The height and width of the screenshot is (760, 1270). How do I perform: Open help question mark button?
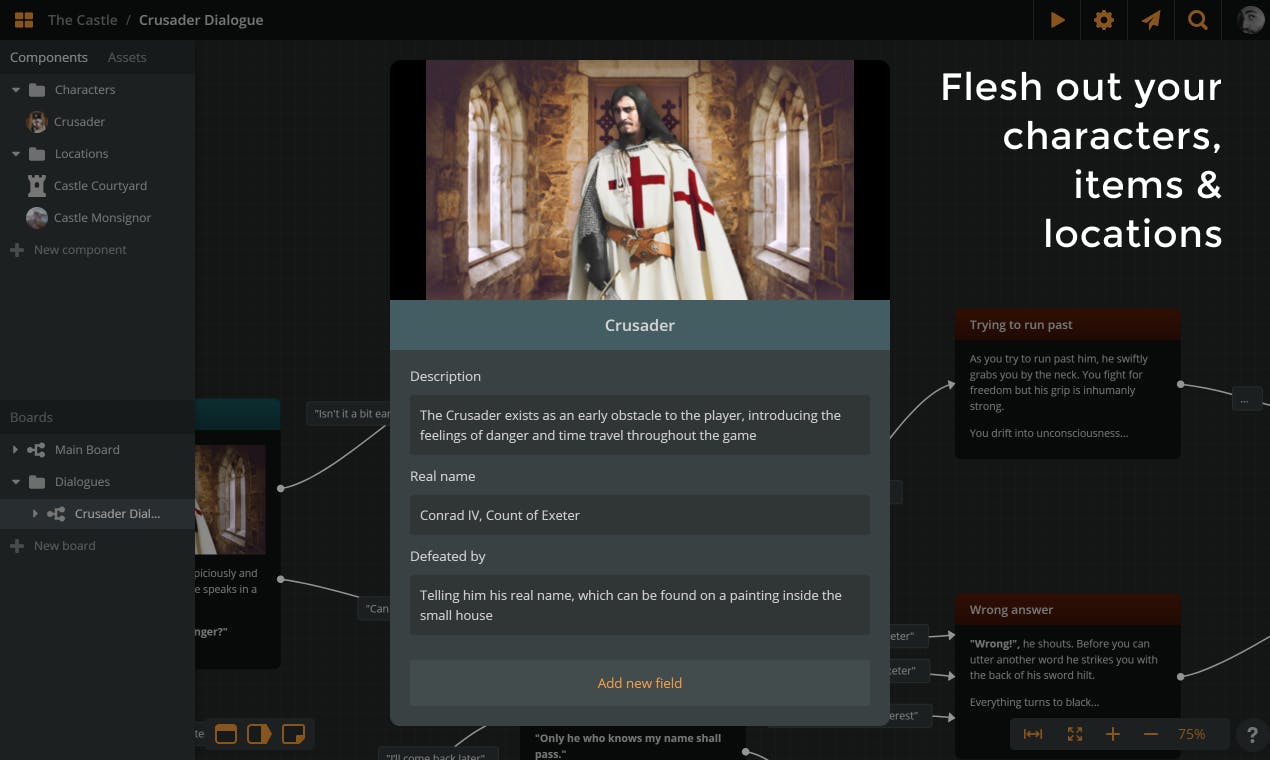[1251, 734]
